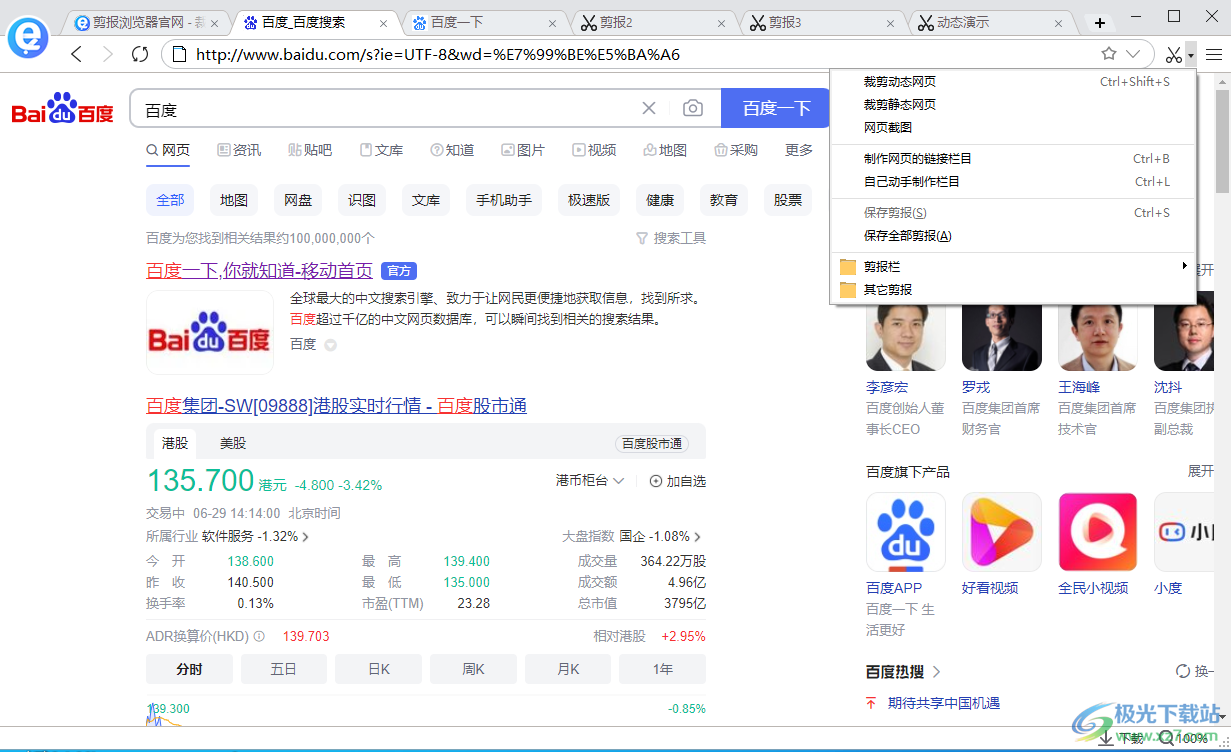Screen dimensions: 1231x752
Task: Select the 贴吧 search category
Action: point(310,150)
